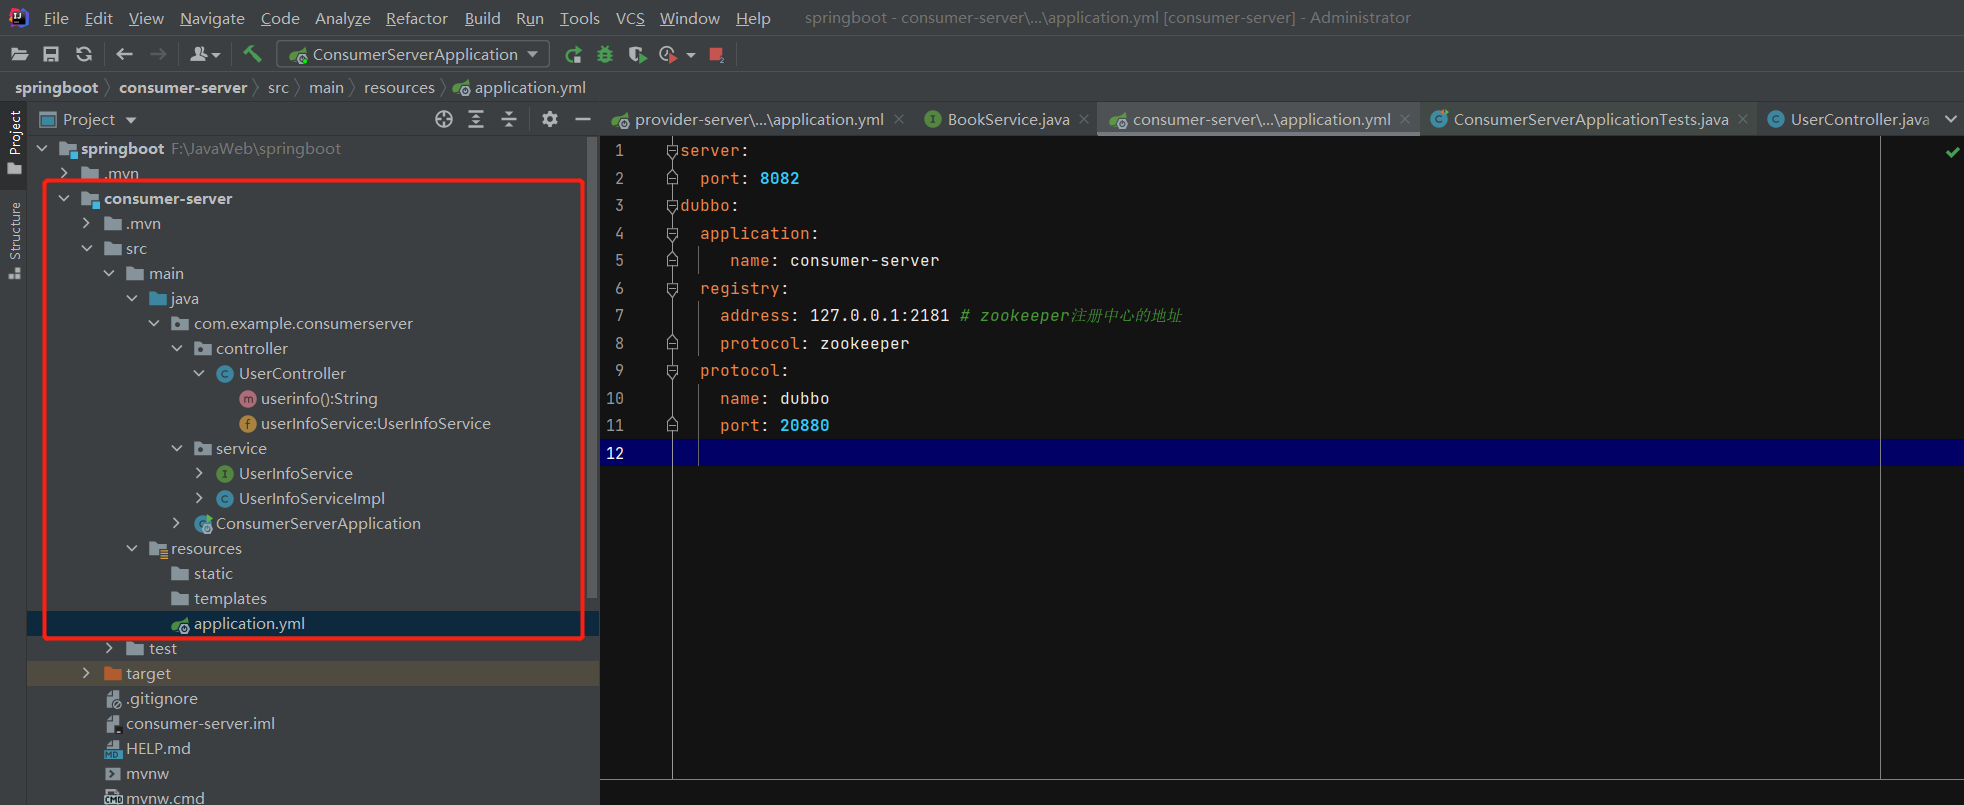Viewport: 1964px width, 805px height.
Task: Open the VCS menu
Action: 630,18
